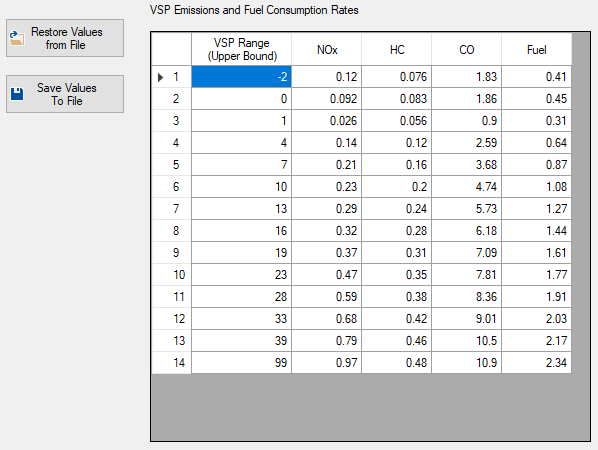
Task: Click NOx cell with value 0.97
Action: 327,363
